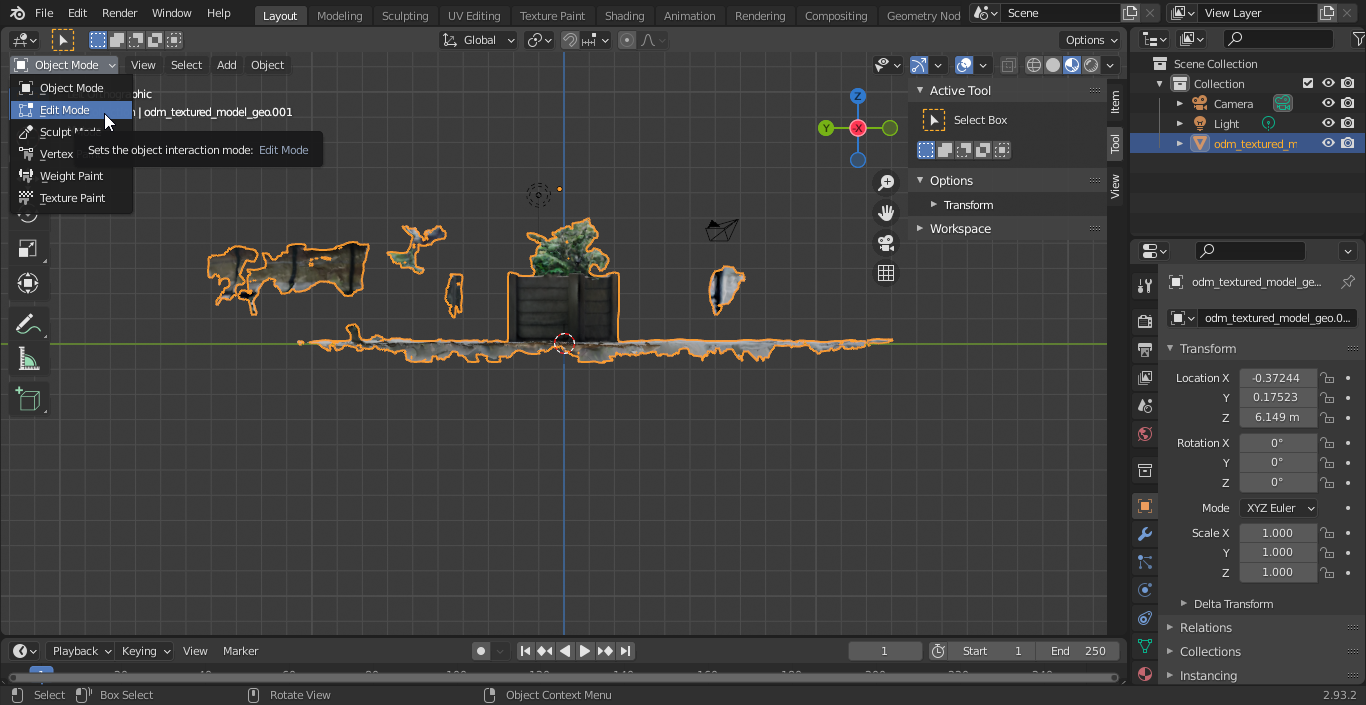Click the Options button in header
The image size is (1366, 705).
click(1090, 40)
